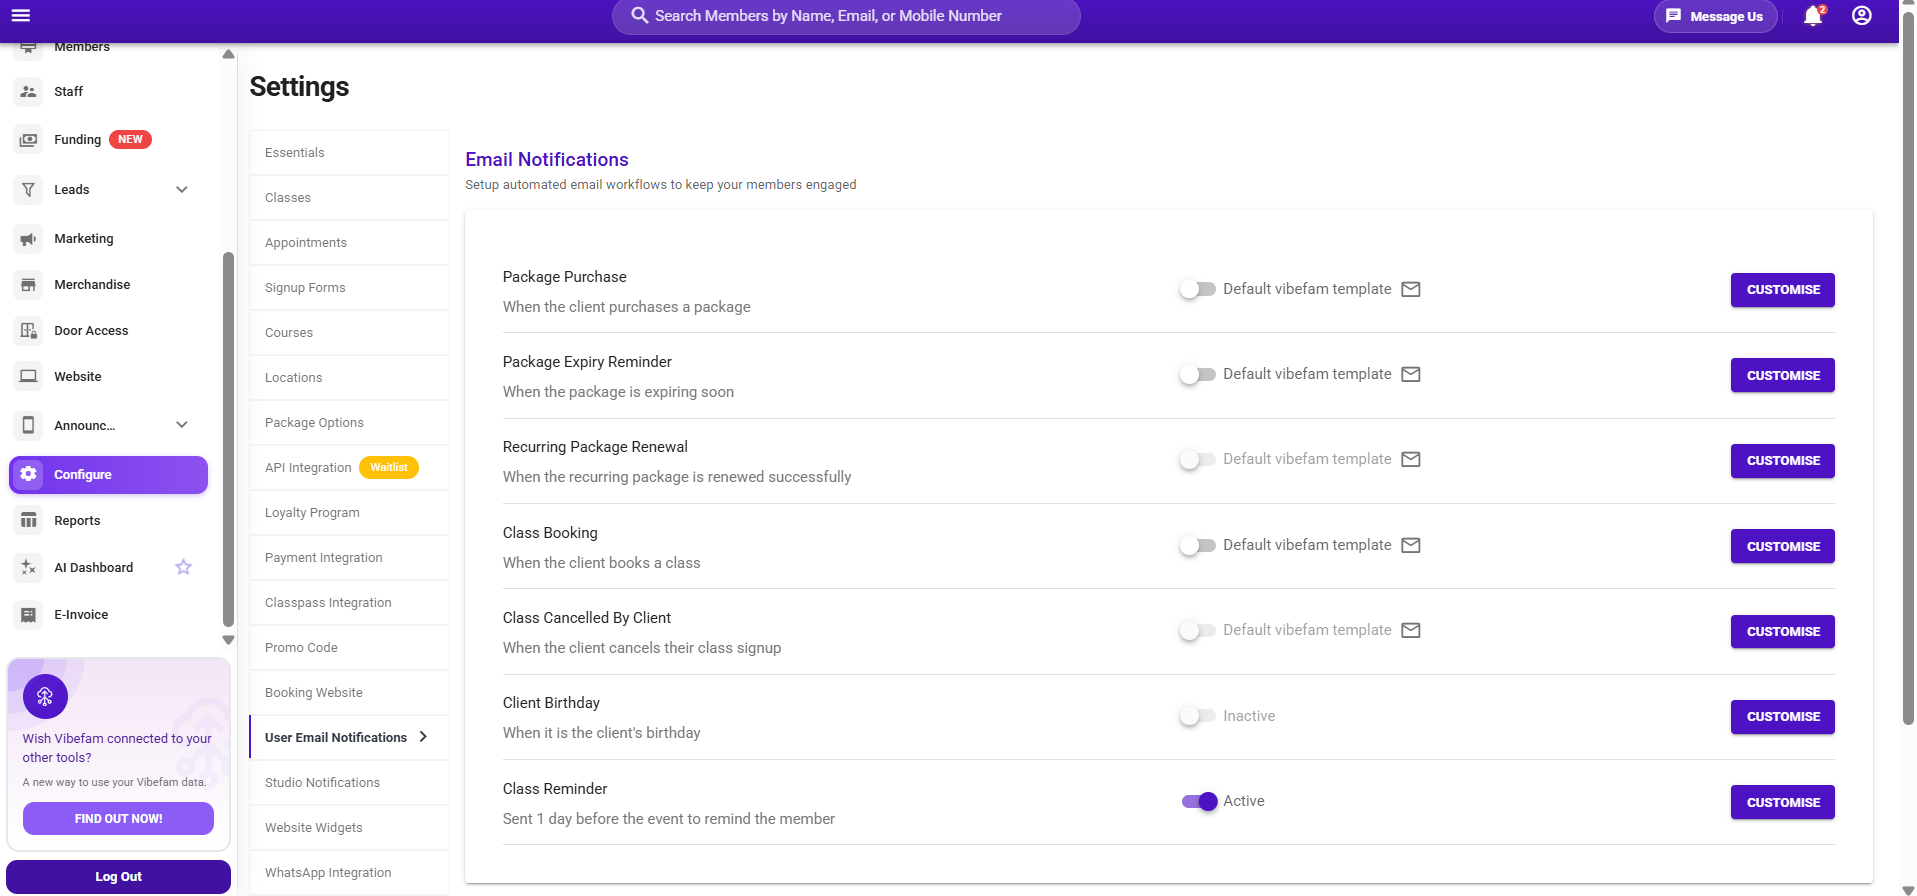Open the Booking Website settings tab
This screenshot has width=1917, height=896.
point(350,693)
